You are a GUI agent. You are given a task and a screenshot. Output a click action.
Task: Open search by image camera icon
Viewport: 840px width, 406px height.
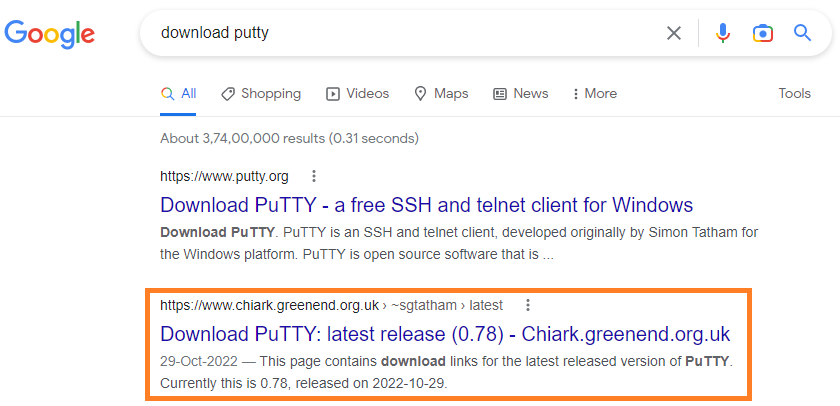tap(762, 33)
